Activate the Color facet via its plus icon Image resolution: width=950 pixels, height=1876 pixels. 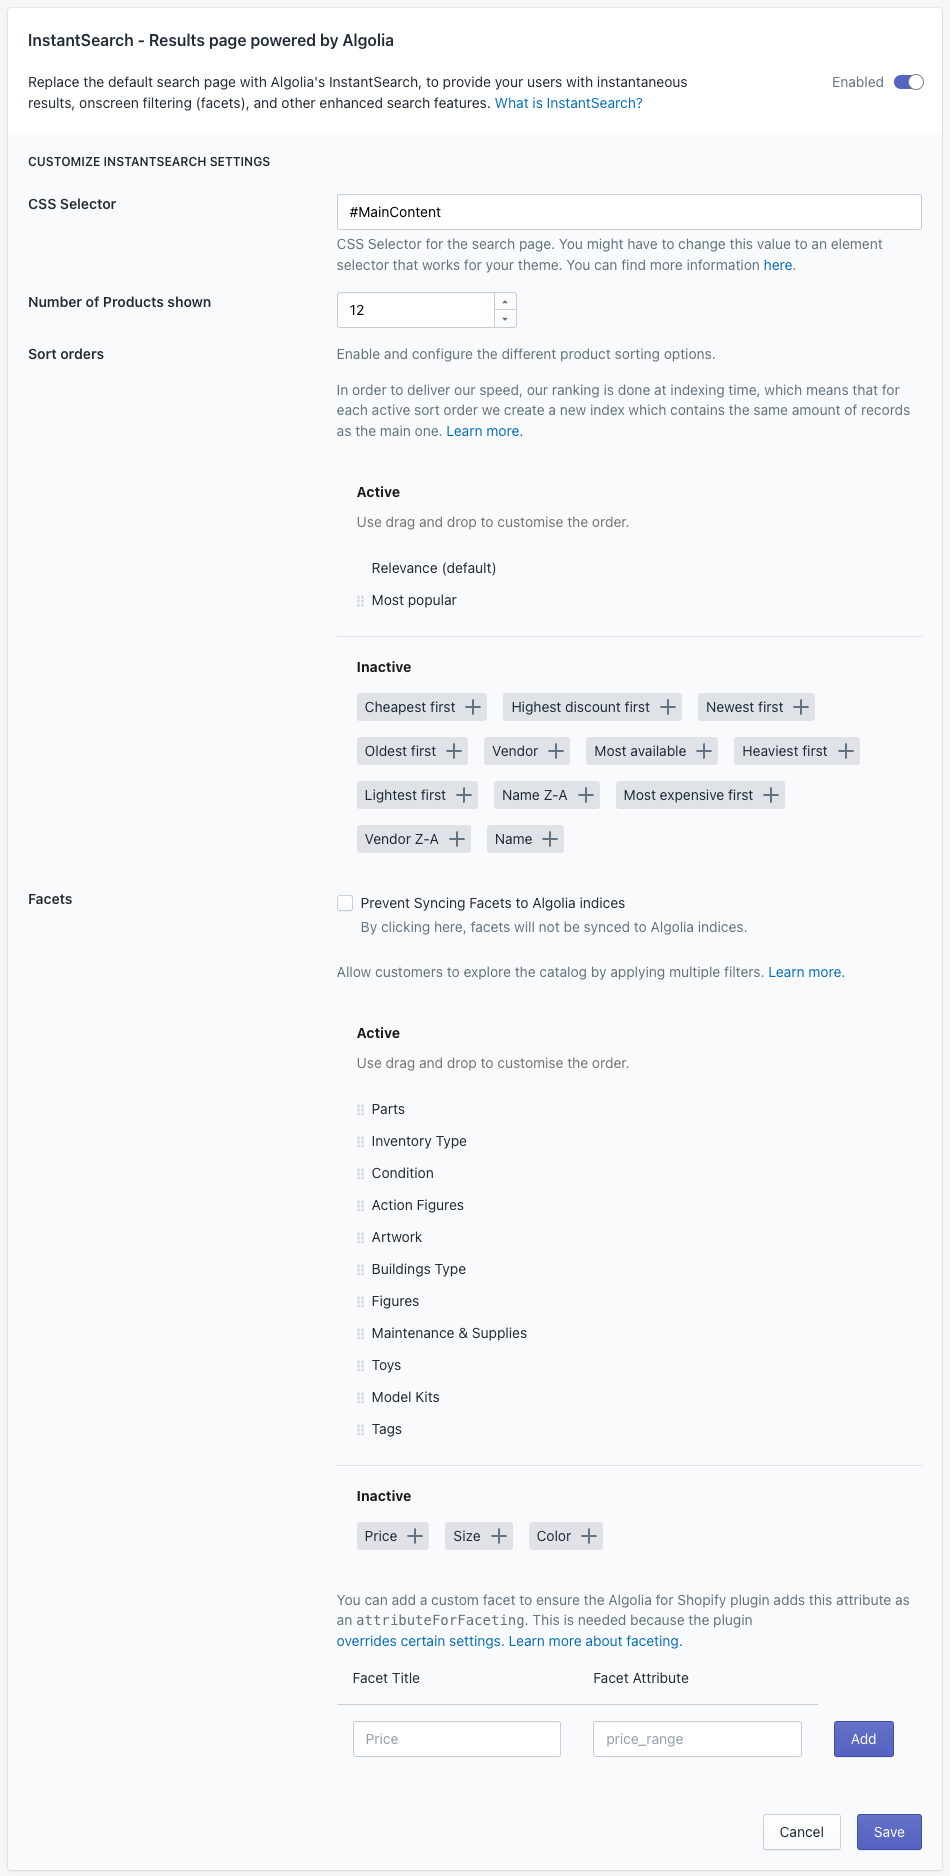(588, 1536)
